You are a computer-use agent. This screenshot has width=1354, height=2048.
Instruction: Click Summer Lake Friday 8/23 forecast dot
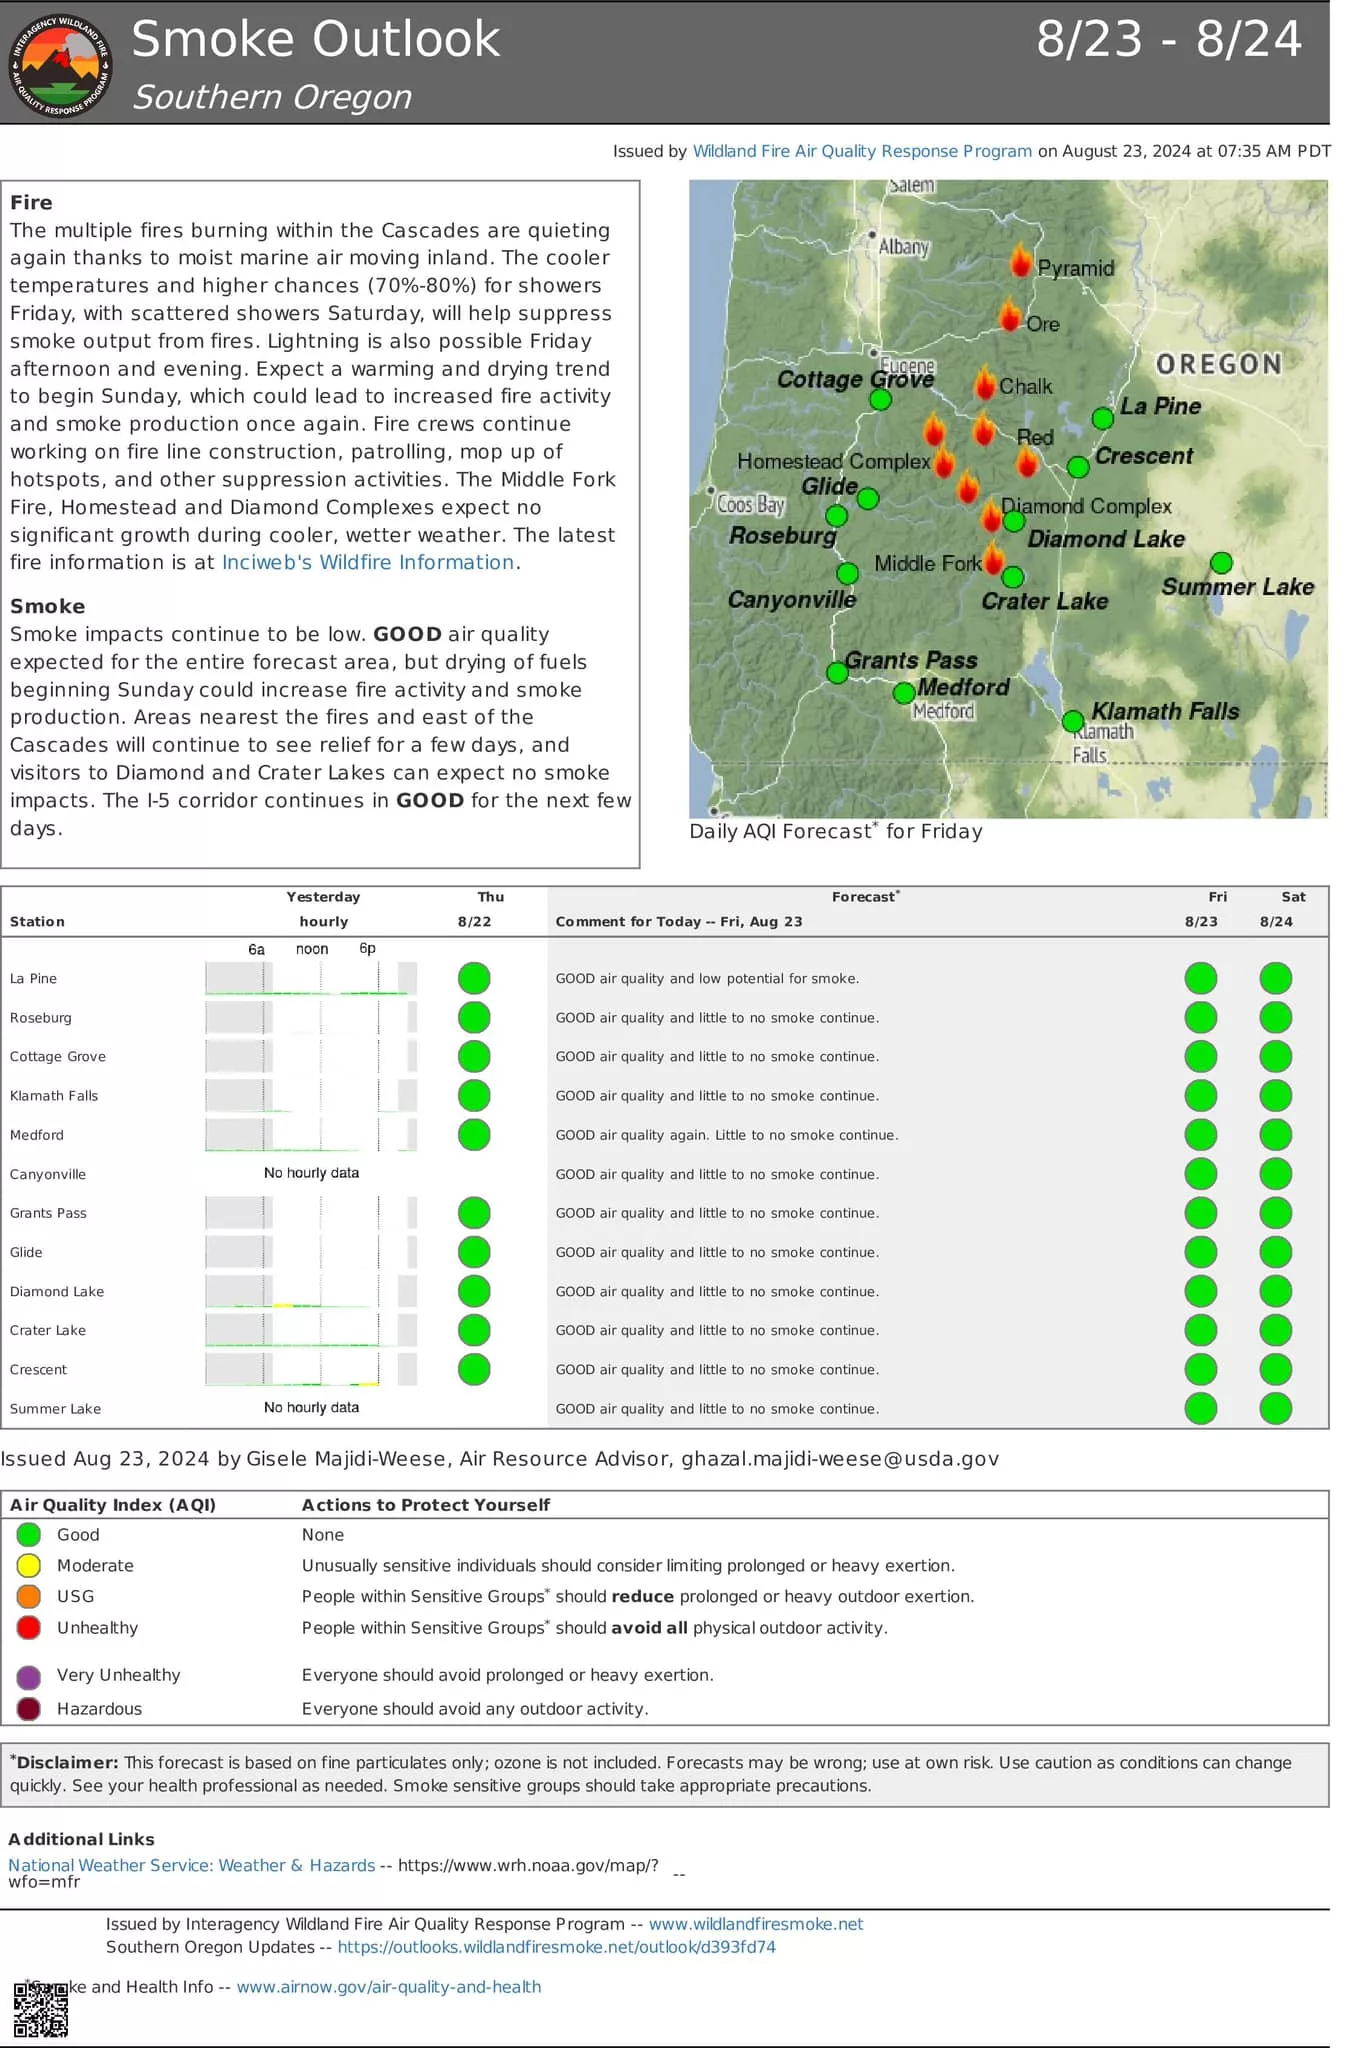(1201, 1408)
